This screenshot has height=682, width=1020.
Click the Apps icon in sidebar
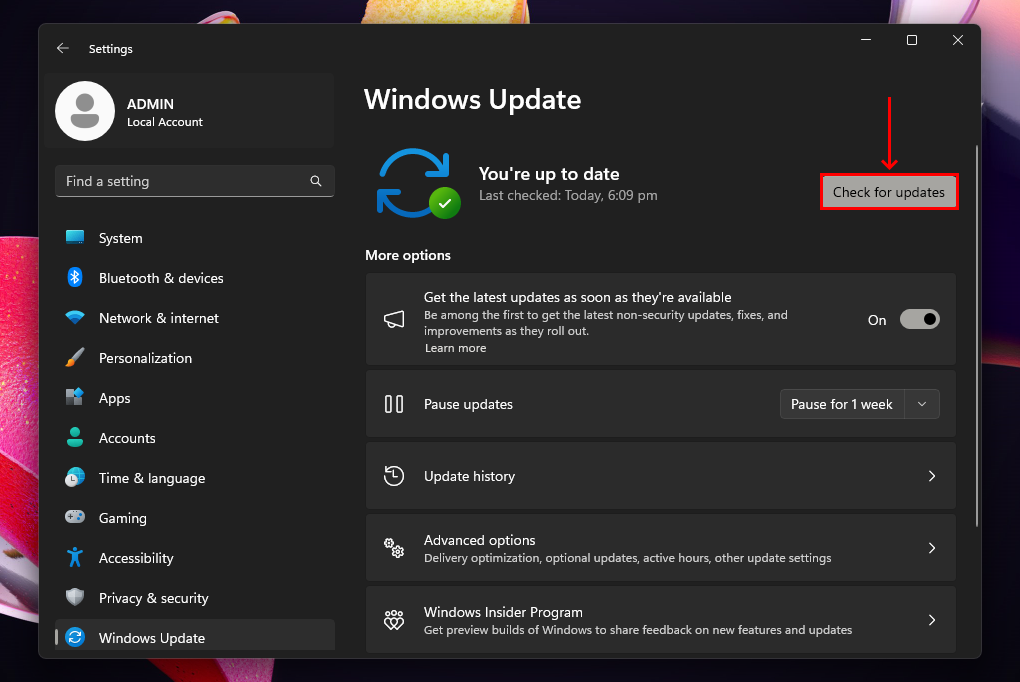75,397
